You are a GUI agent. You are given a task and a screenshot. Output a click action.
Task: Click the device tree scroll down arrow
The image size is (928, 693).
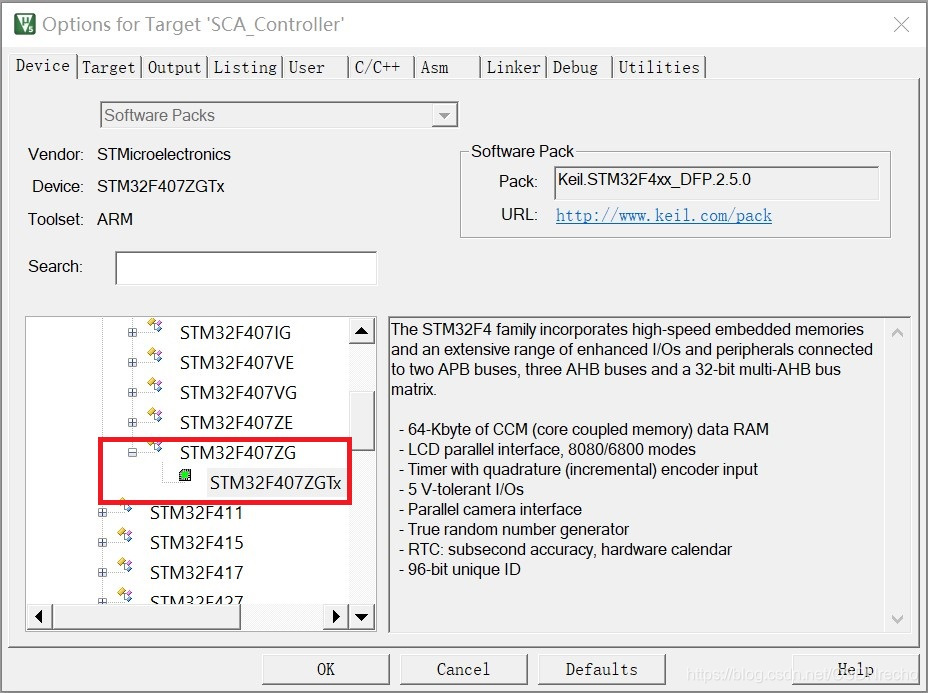pos(362,617)
